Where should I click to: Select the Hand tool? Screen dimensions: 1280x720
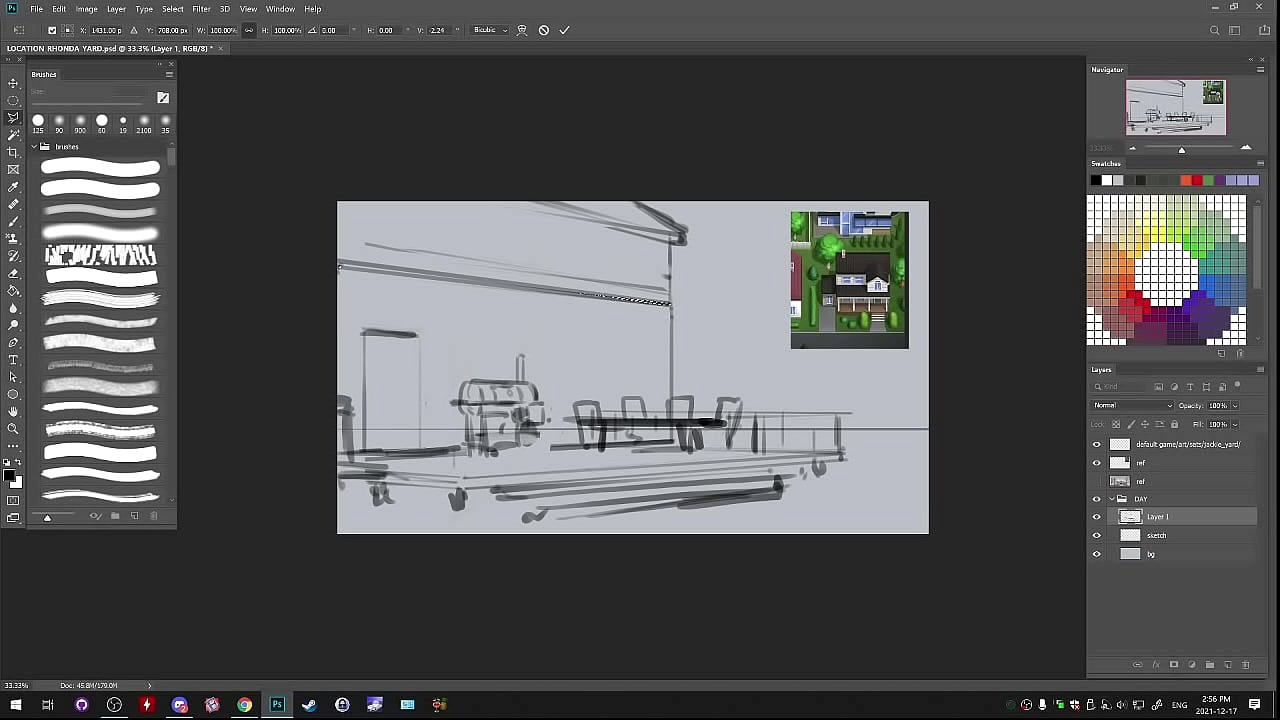(x=13, y=412)
